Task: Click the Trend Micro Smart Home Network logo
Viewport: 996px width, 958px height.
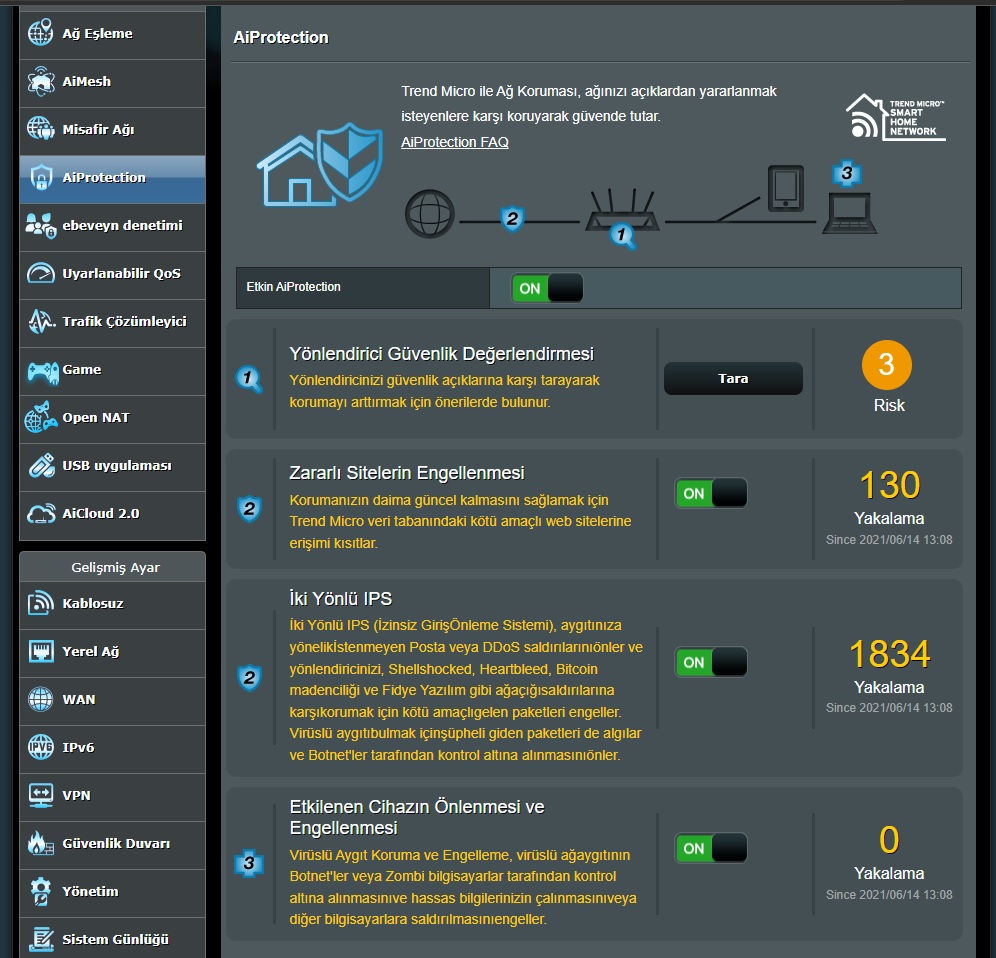Action: click(896, 117)
